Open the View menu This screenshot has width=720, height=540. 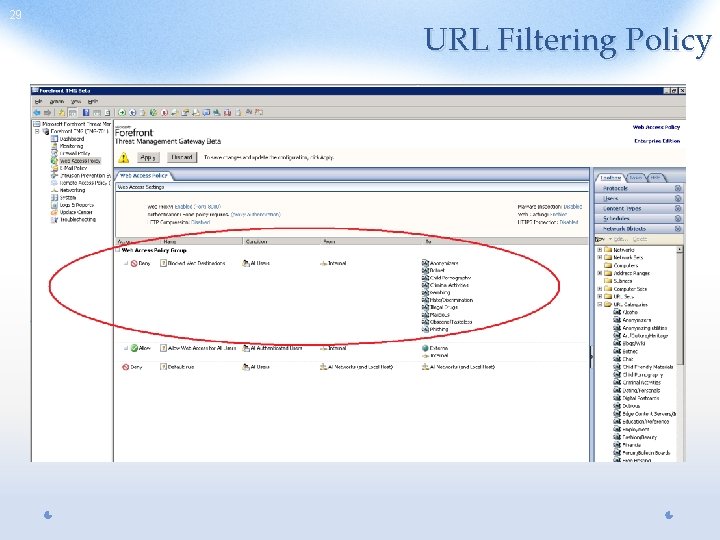pyautogui.click(x=76, y=101)
